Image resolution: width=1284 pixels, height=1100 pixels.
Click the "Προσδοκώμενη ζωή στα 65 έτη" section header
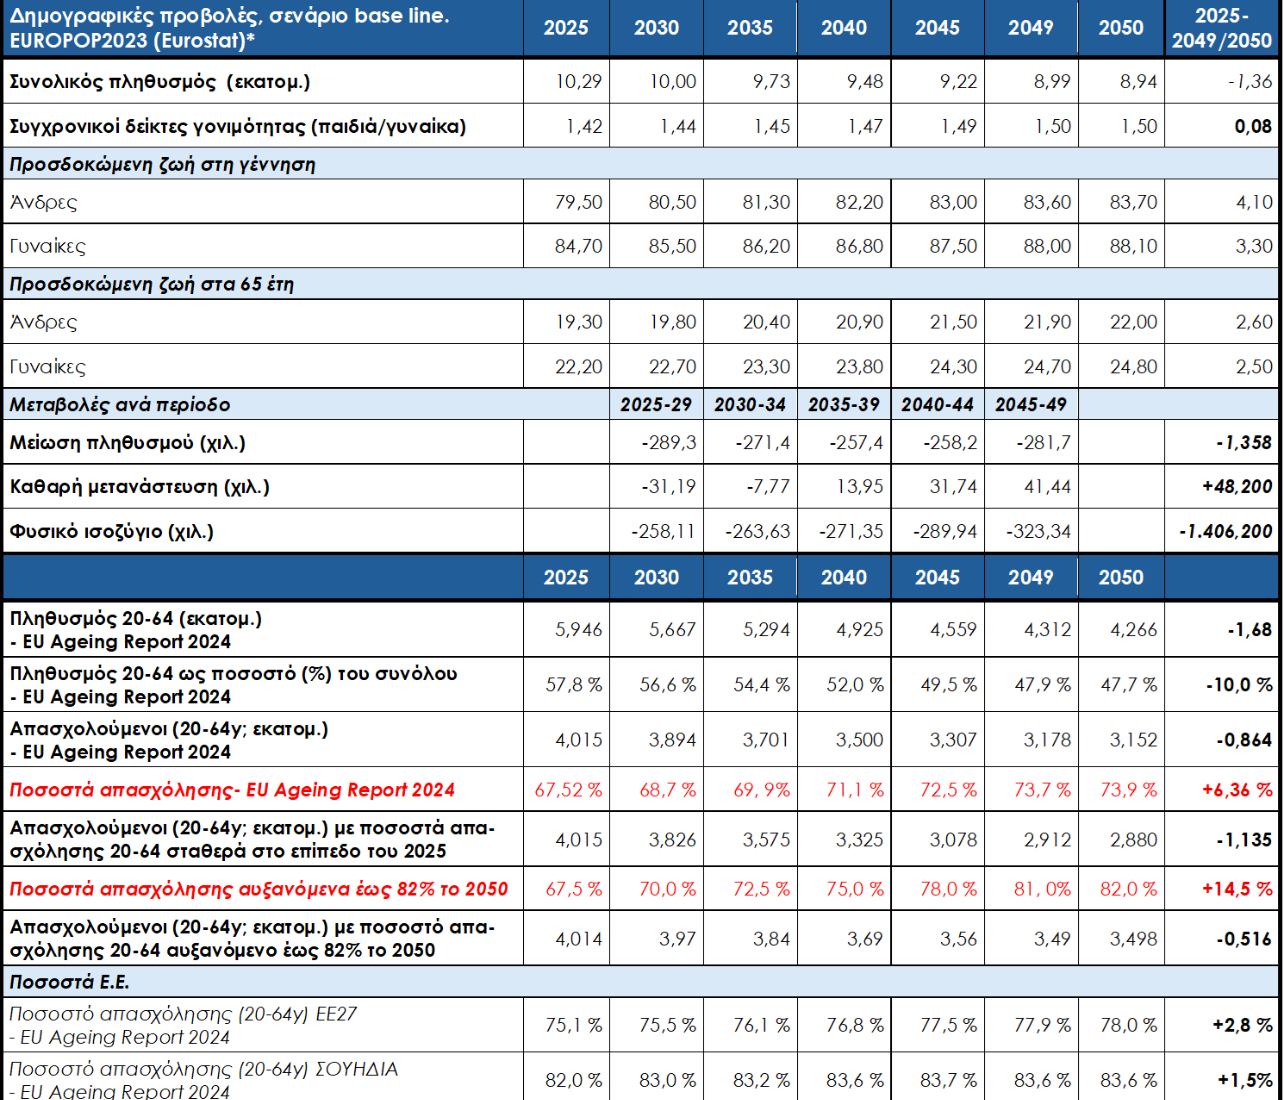152,284
